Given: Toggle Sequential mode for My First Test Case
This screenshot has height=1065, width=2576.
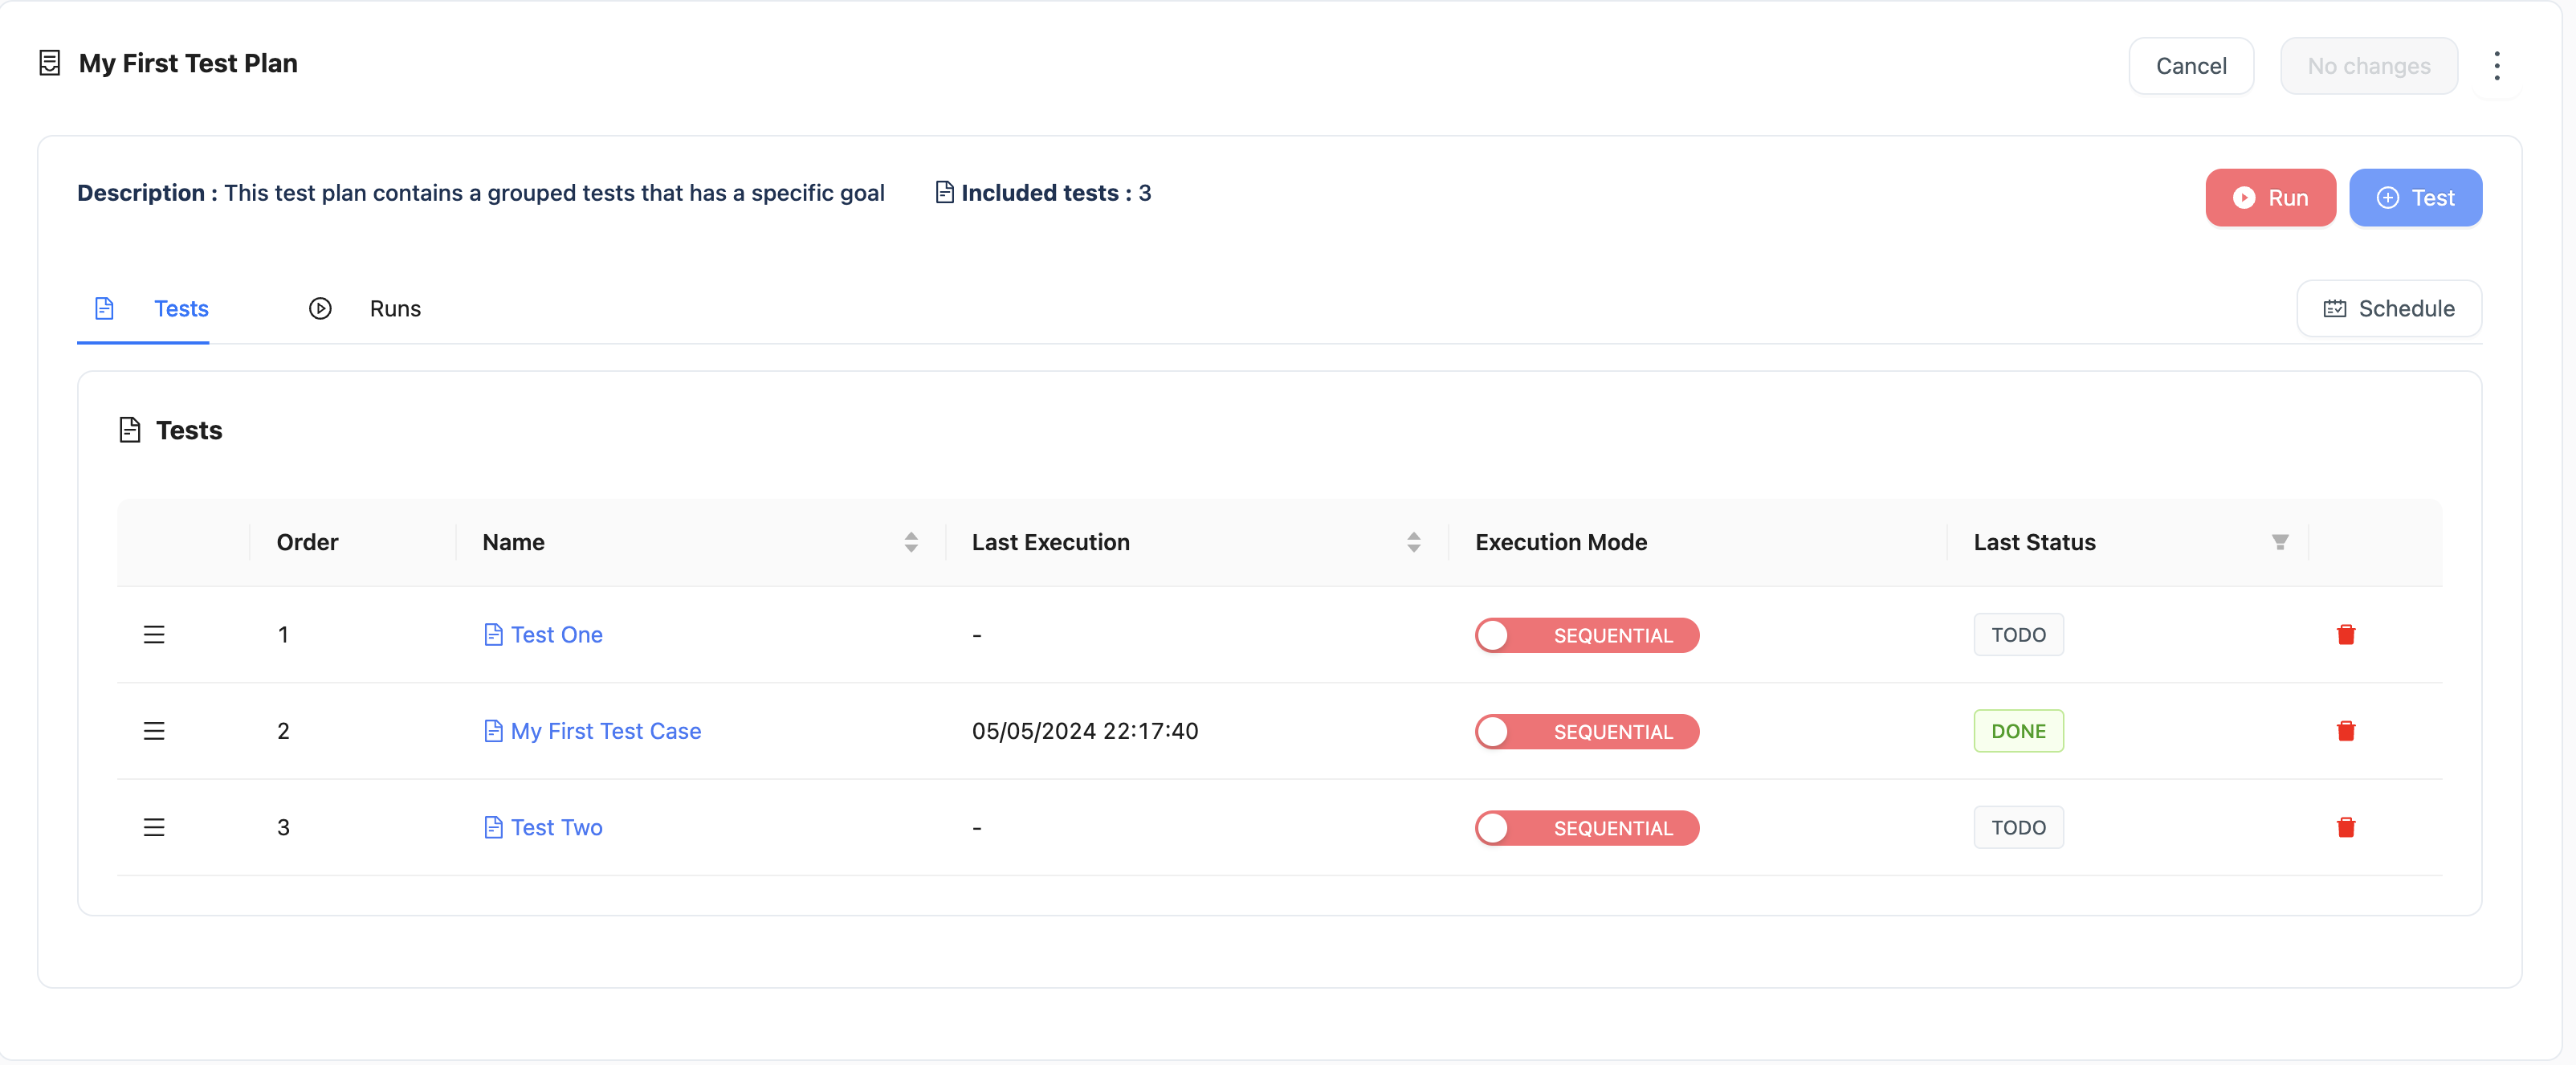Looking at the screenshot, I should 1587,731.
